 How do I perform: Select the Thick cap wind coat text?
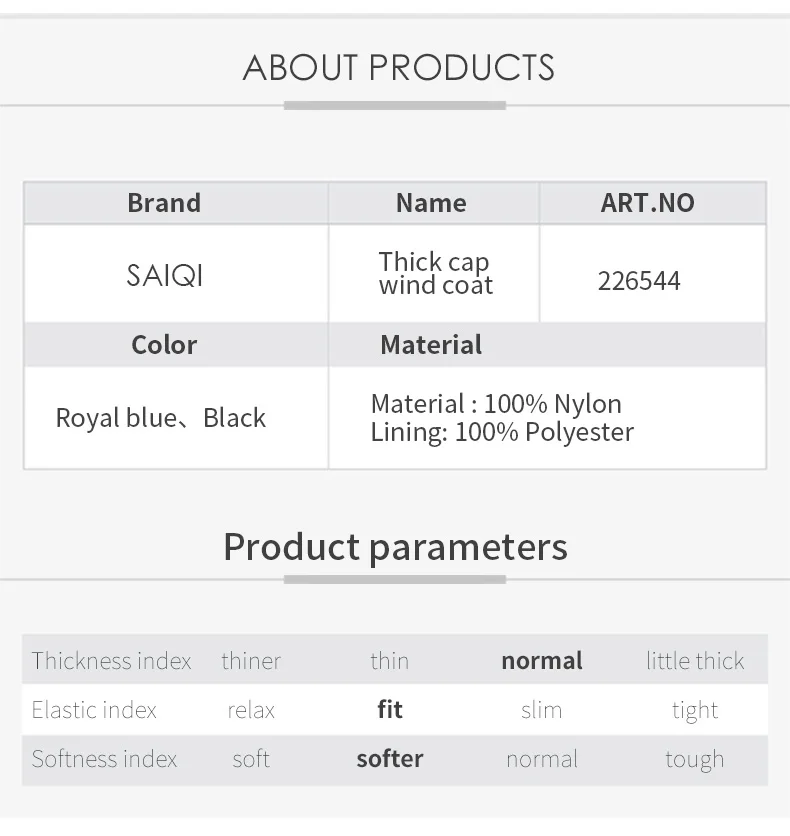(436, 273)
